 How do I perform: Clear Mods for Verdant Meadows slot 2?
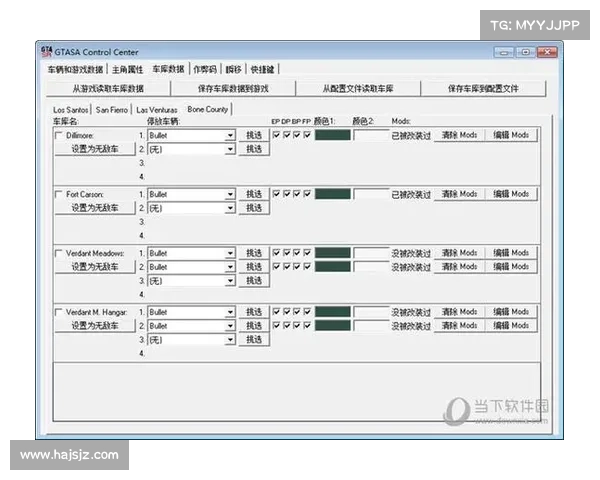coord(459,267)
